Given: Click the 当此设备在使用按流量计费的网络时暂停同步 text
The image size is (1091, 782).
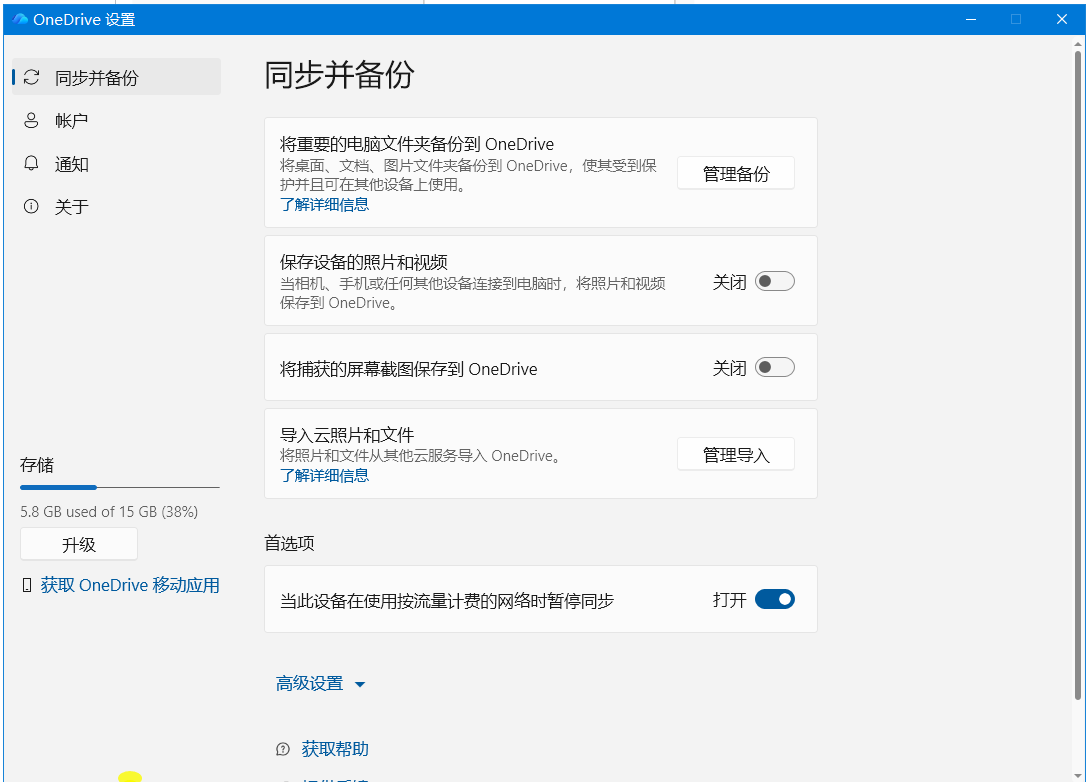Looking at the screenshot, I should pos(447,600).
